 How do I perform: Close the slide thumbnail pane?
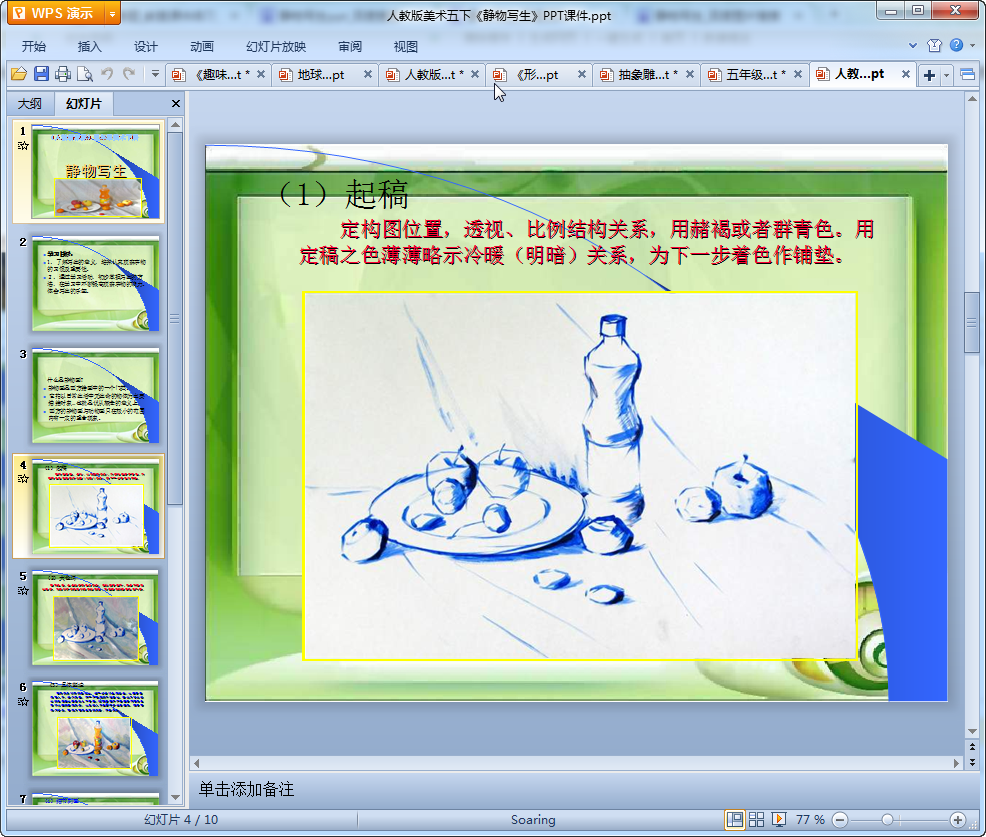pos(176,104)
